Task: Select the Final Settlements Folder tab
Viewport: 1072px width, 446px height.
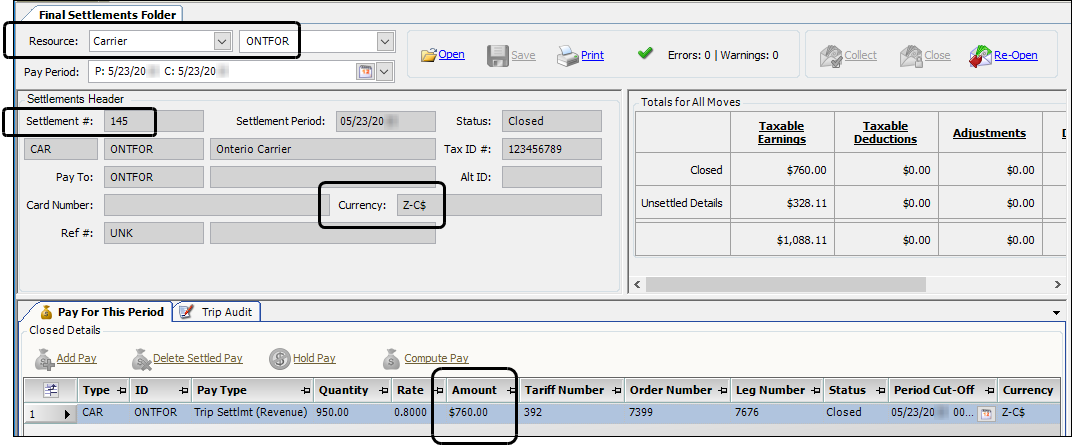Action: (x=107, y=14)
